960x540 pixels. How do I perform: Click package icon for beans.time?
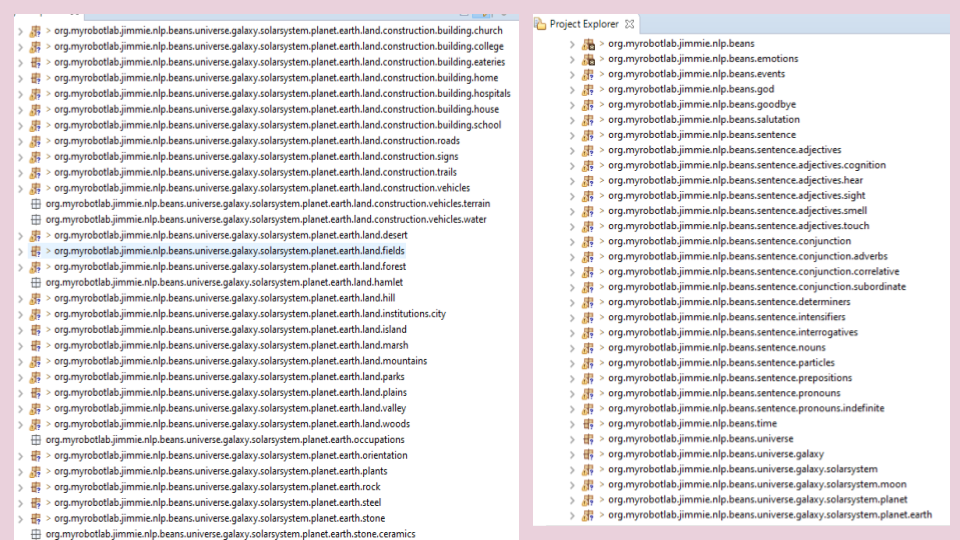click(588, 423)
